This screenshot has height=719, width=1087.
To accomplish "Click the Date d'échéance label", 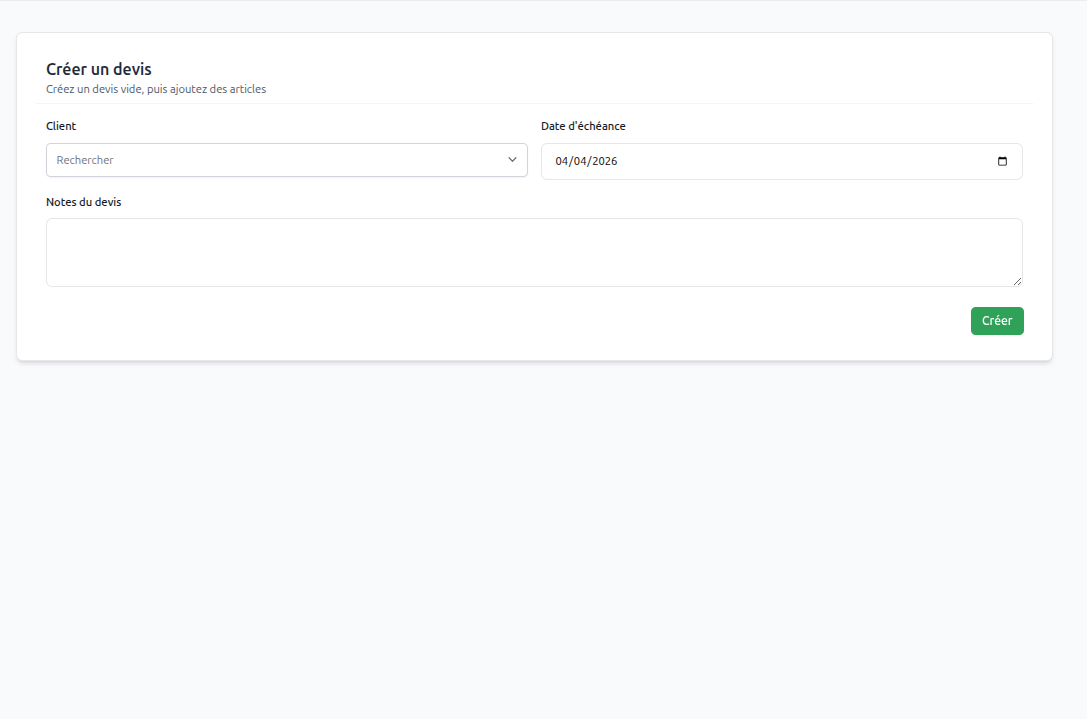I will click(x=583, y=126).
